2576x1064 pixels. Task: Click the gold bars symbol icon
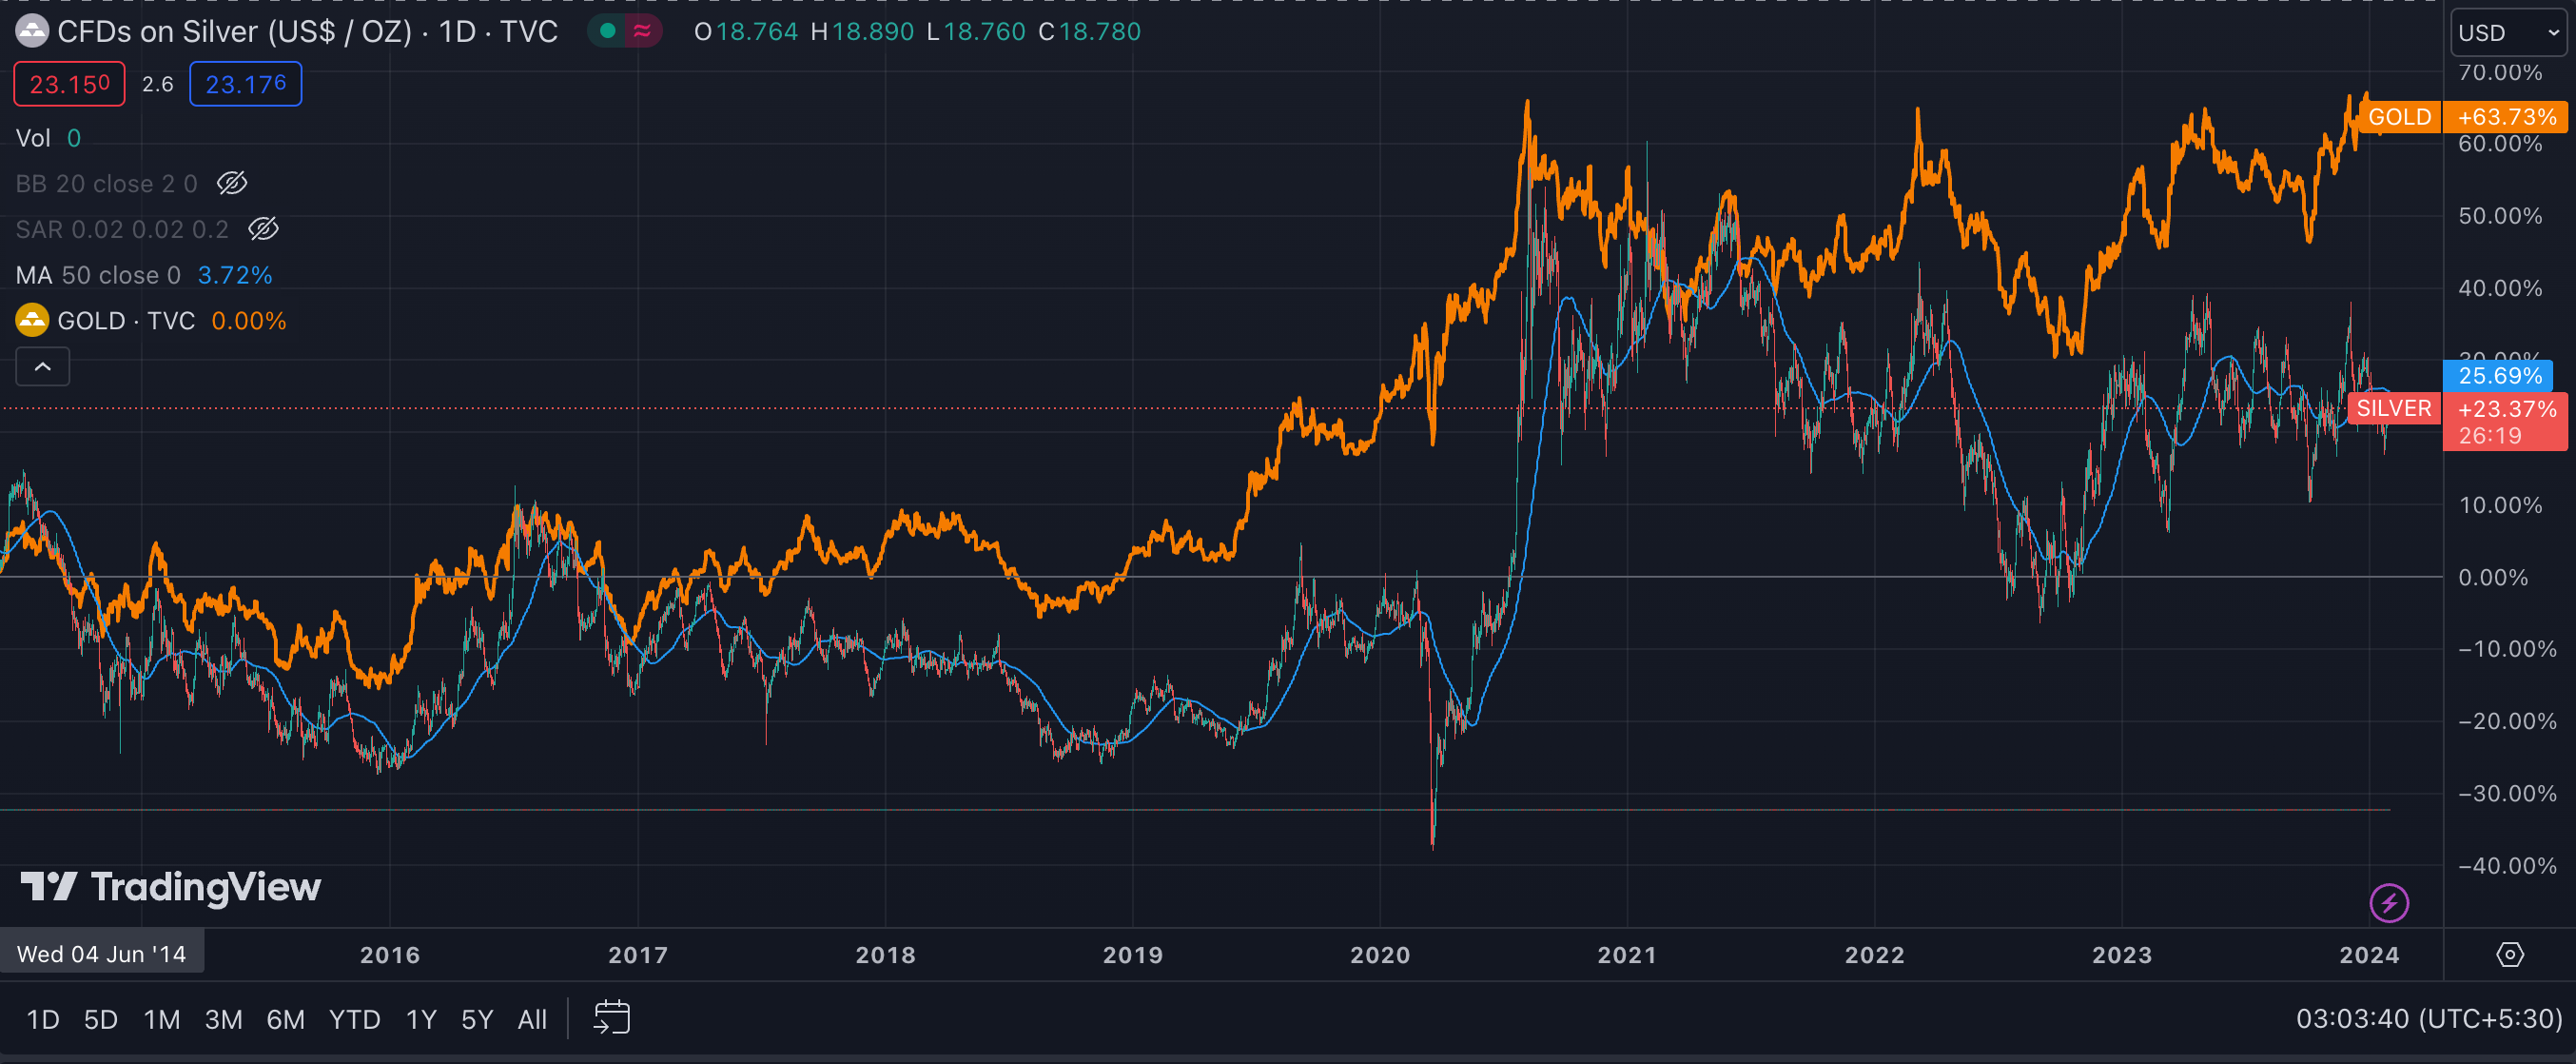click(x=32, y=321)
